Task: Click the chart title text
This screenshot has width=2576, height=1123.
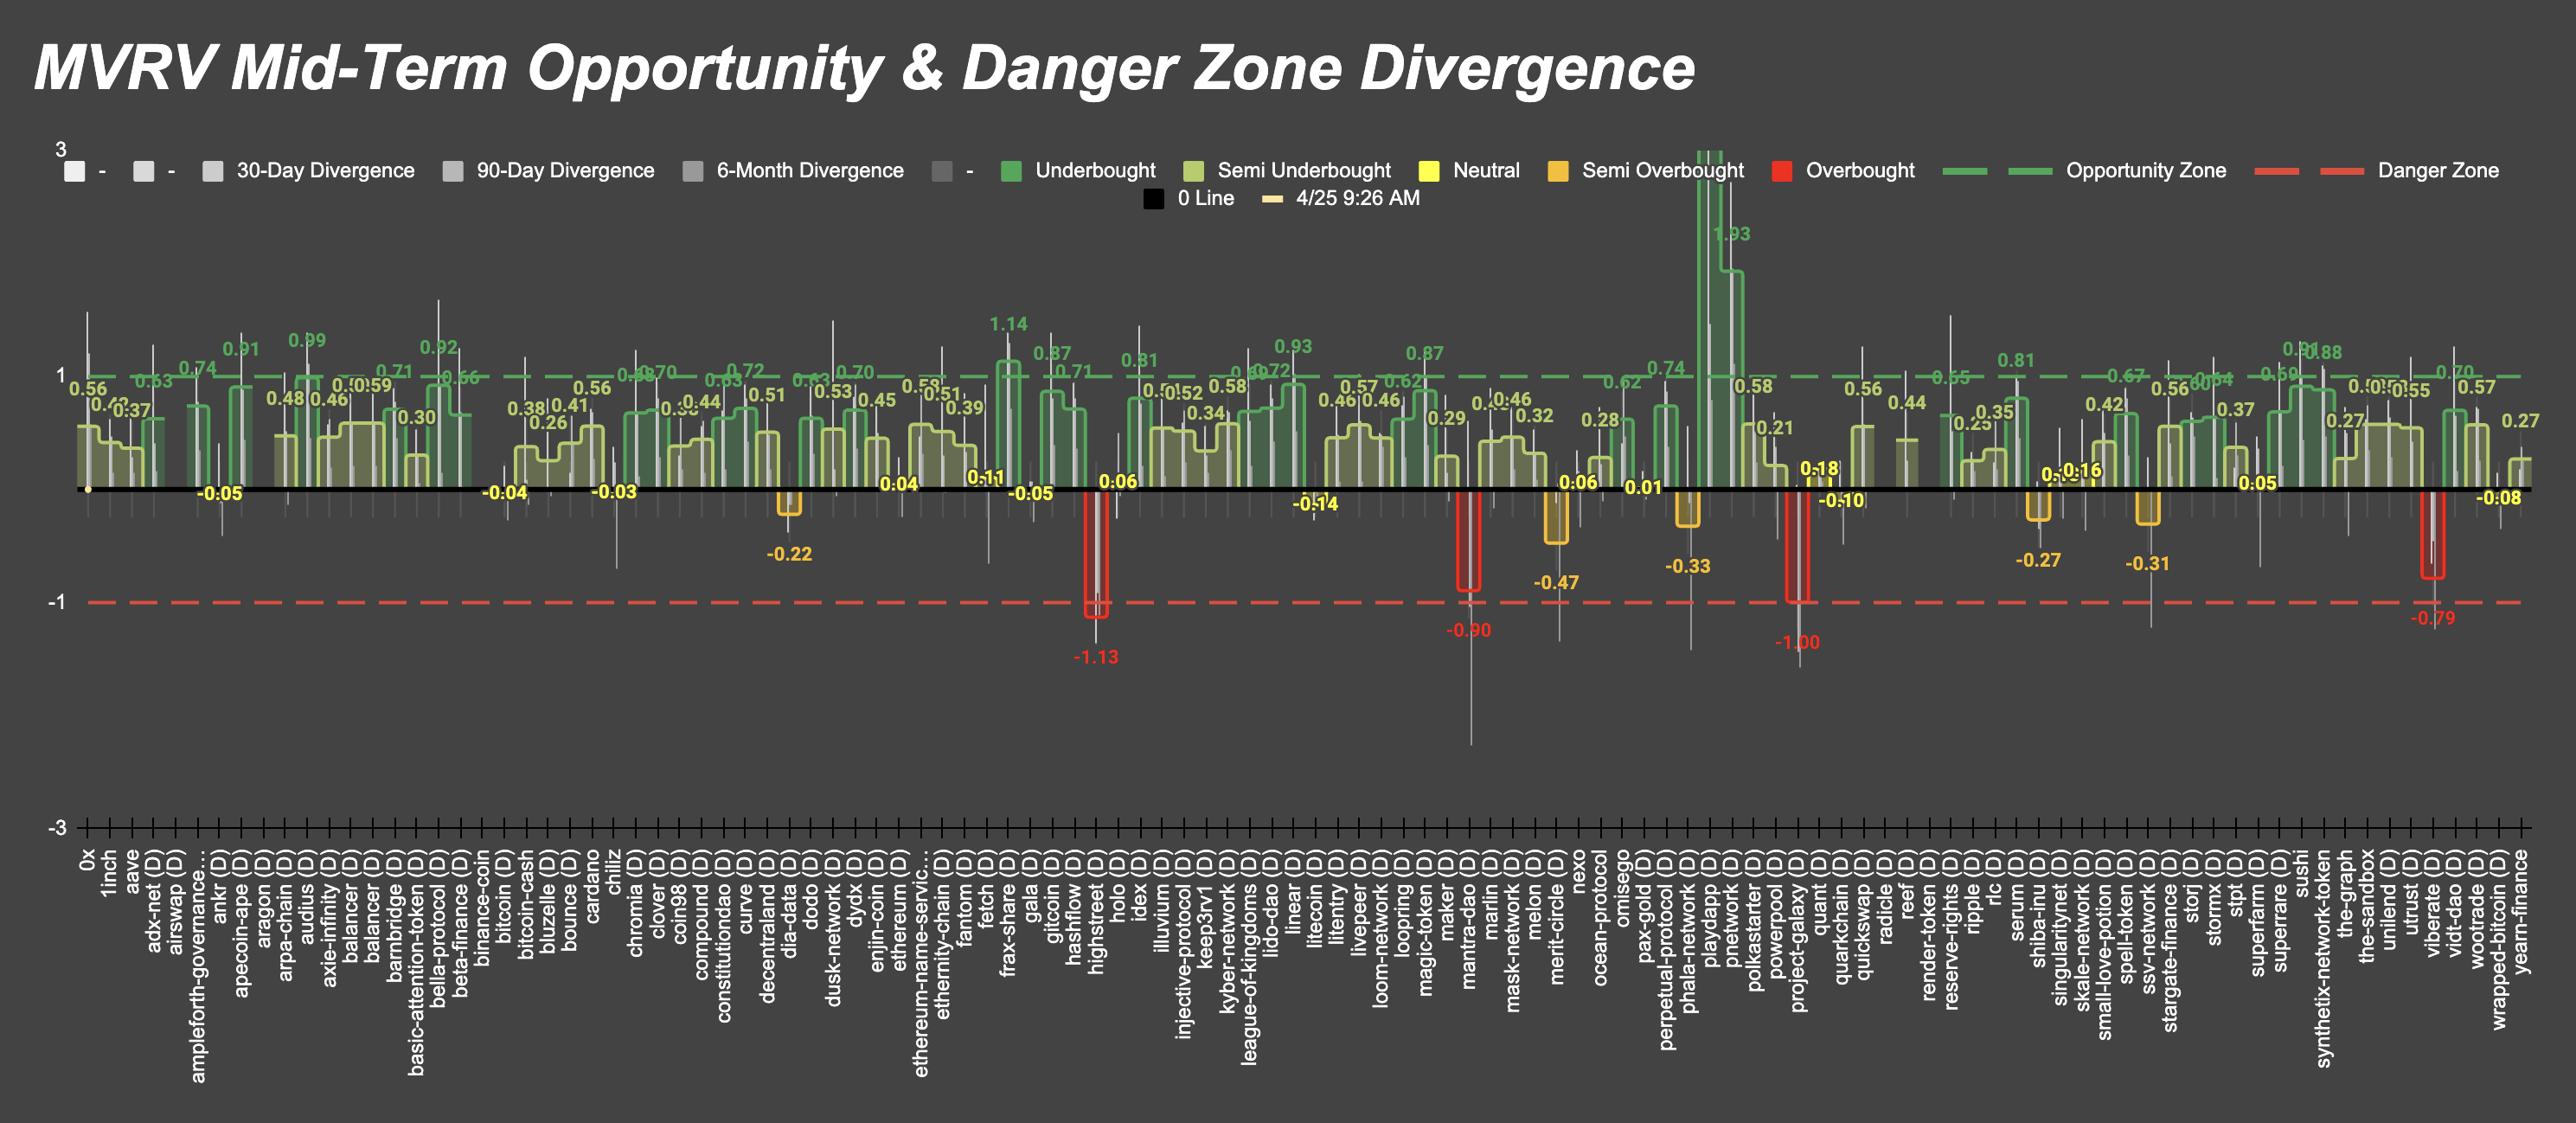Action: click(864, 68)
